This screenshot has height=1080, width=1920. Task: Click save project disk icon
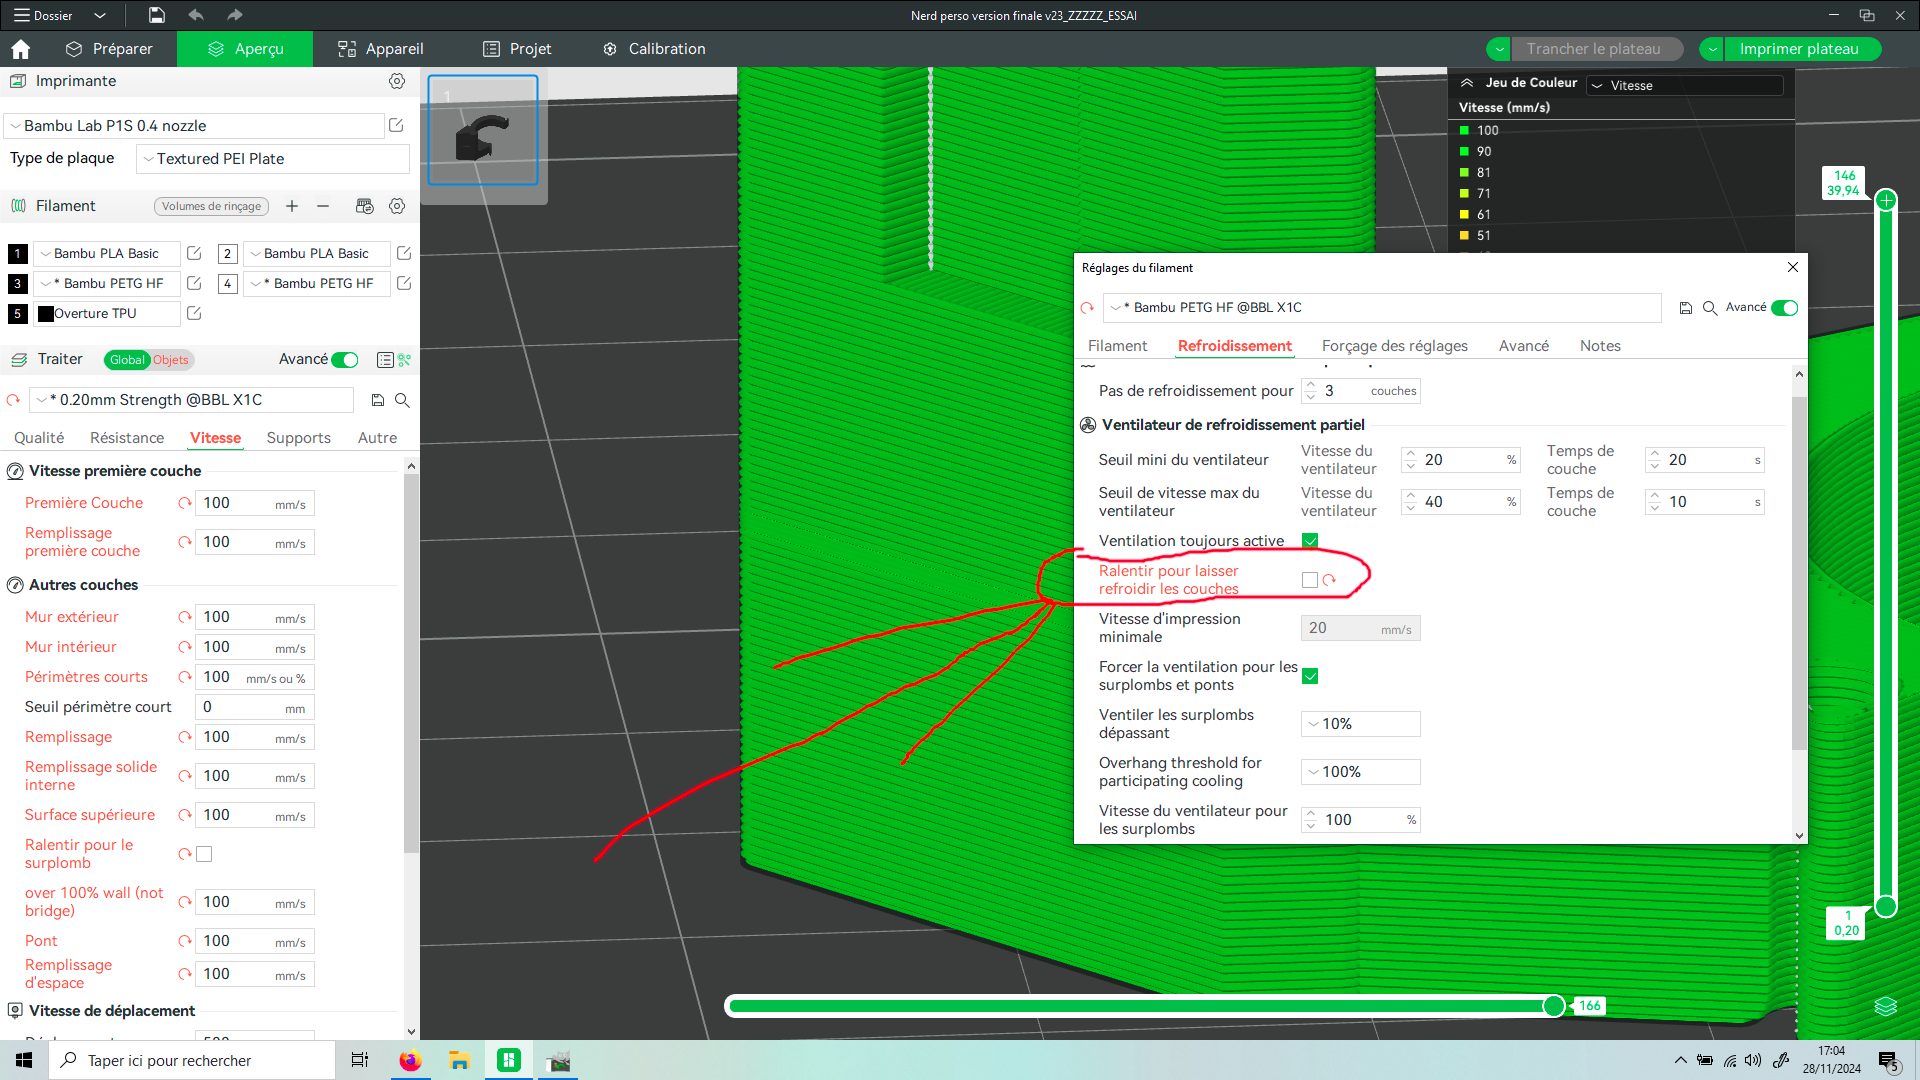[x=157, y=15]
